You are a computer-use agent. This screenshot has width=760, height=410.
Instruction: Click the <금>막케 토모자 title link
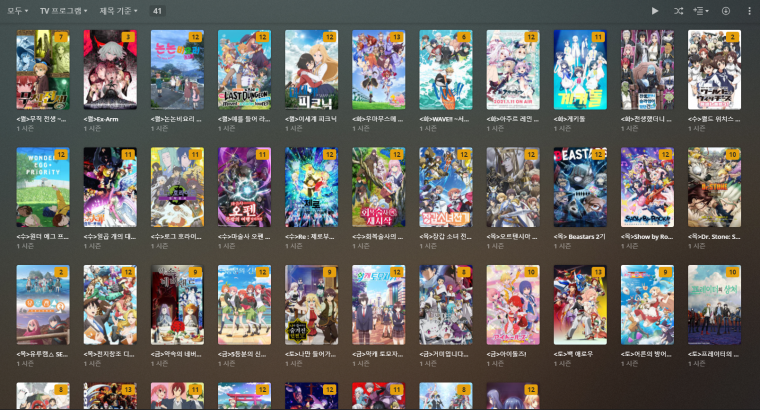(377, 354)
